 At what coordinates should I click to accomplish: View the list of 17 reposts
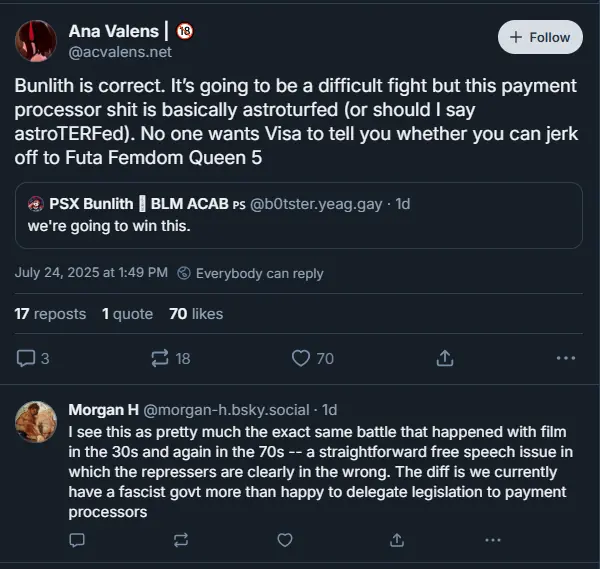click(50, 313)
